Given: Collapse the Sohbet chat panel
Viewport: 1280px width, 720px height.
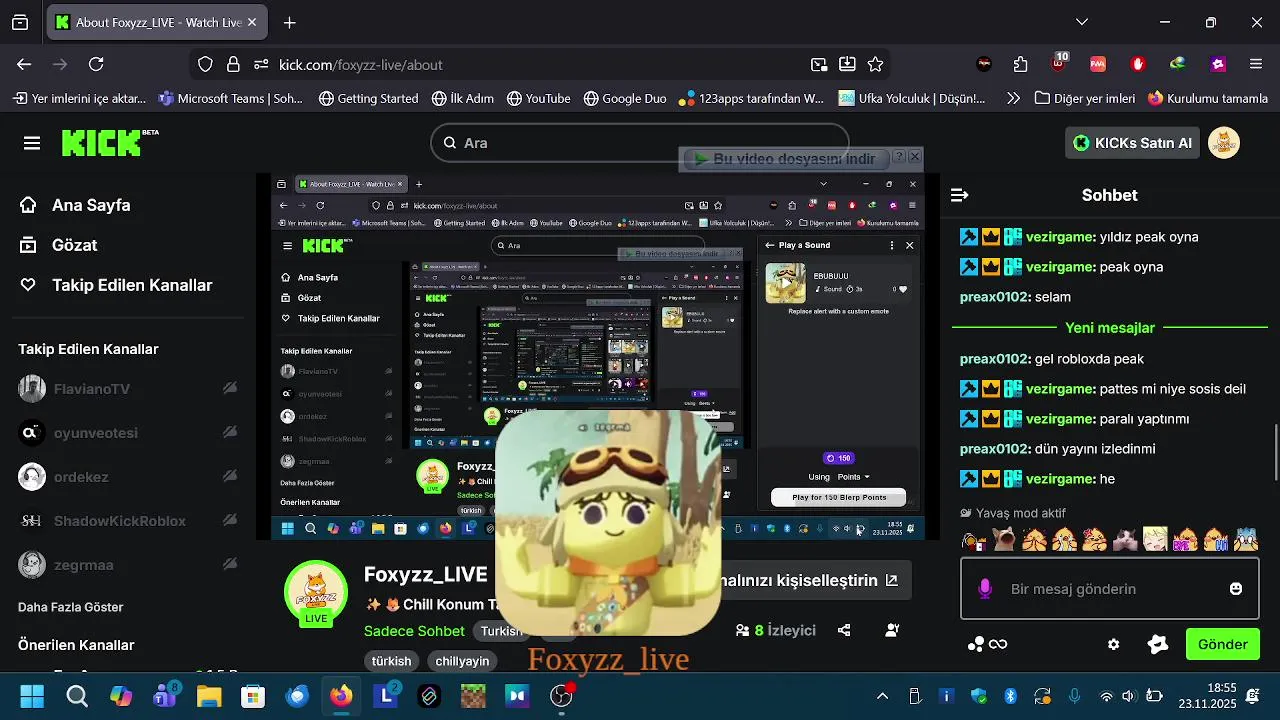Looking at the screenshot, I should [959, 195].
